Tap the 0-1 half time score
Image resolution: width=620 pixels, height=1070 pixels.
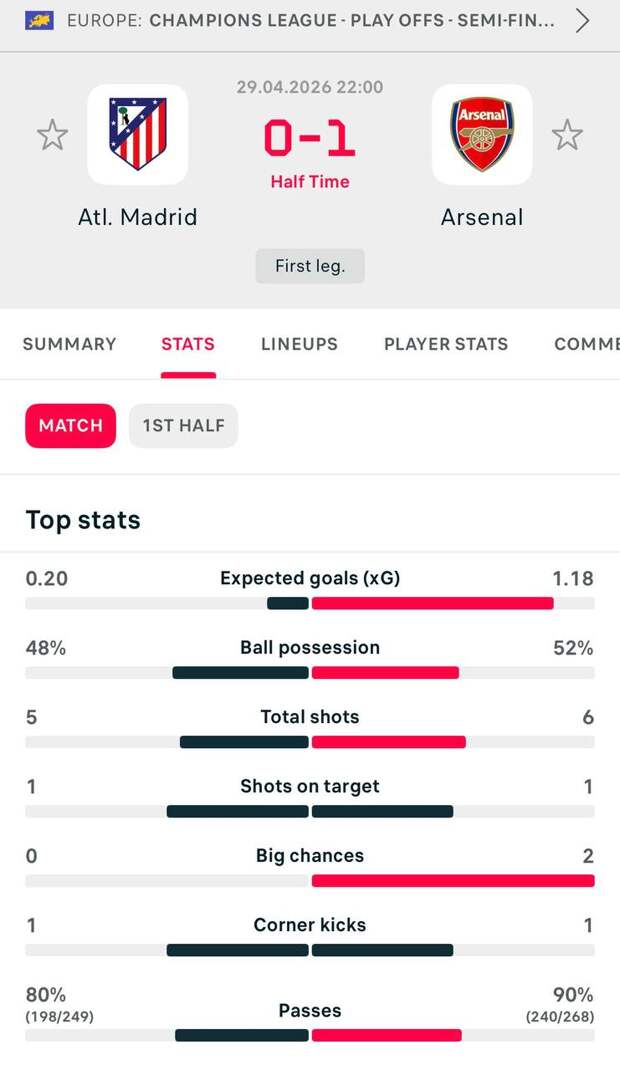pos(310,140)
